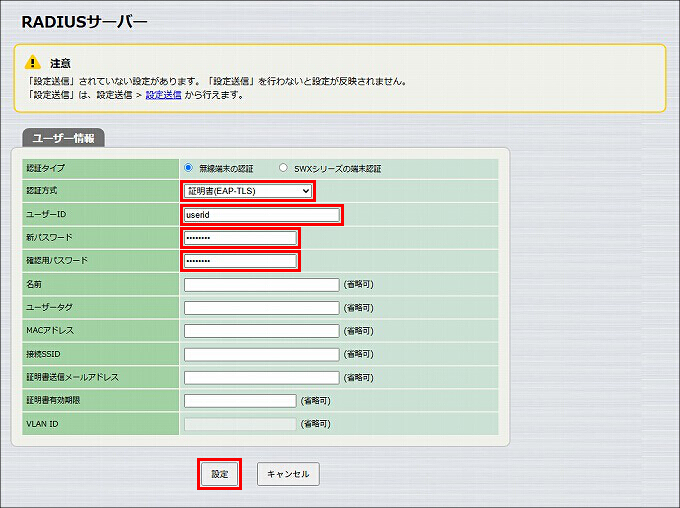Screen dimensions: 680x508
Task: Click the 認証方式 row label
Action: pos(42,190)
